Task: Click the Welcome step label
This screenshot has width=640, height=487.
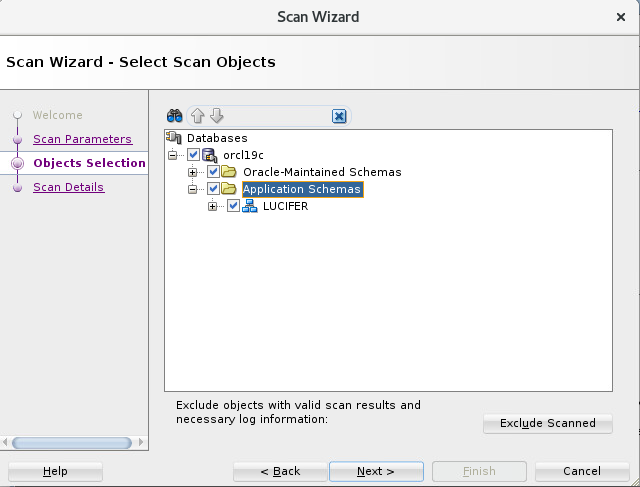Action: tap(58, 115)
